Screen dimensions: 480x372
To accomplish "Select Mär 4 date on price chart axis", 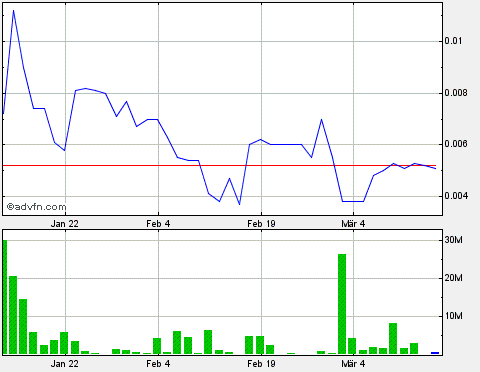I will [x=353, y=224].
